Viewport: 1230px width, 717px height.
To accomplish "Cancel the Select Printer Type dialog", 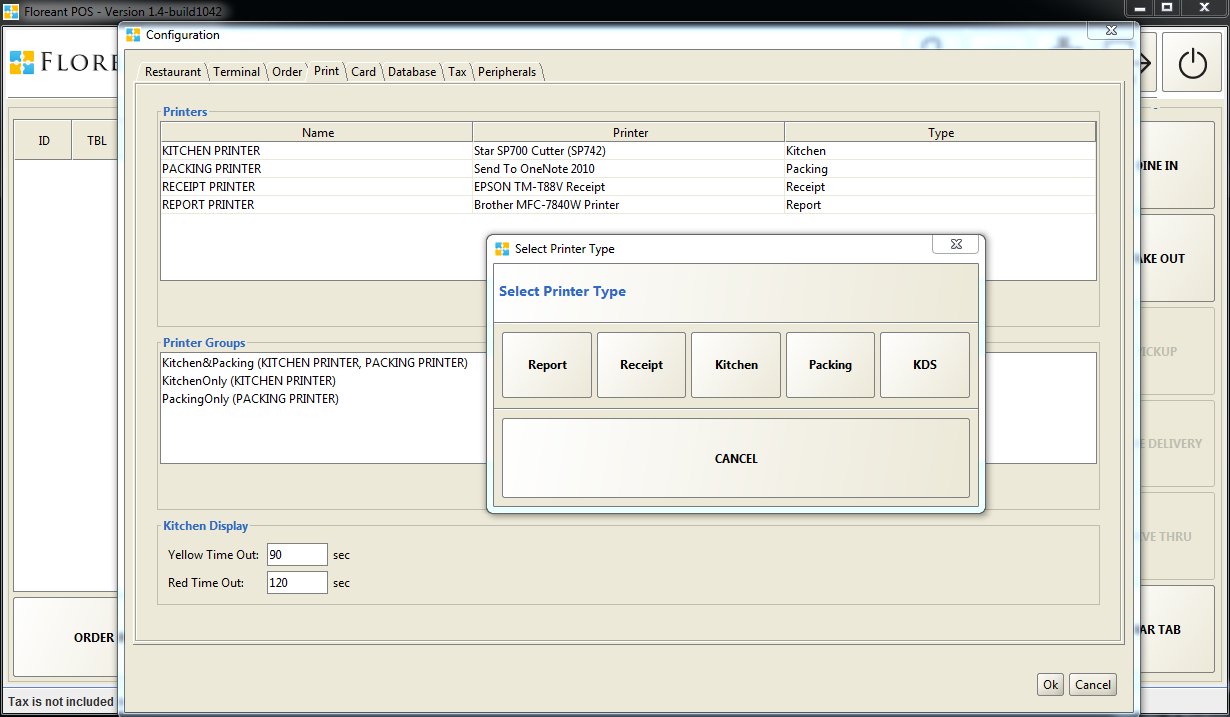I will (x=736, y=457).
